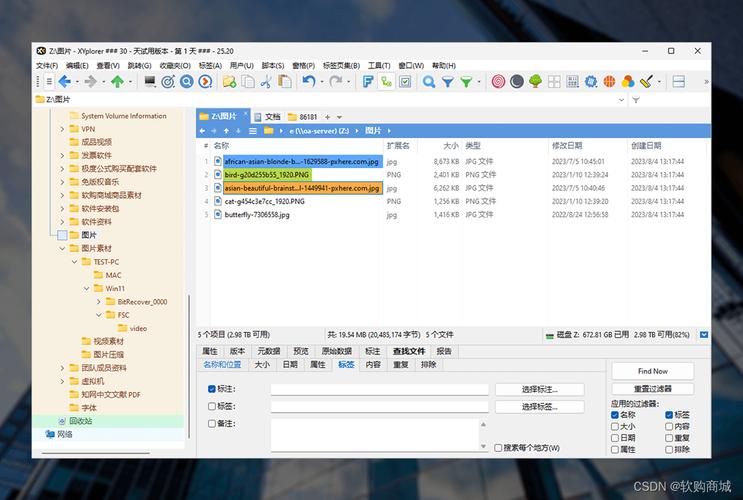This screenshot has width=743, height=500.
Task: Check the 搜索每个地方(W) option
Action: click(498, 448)
